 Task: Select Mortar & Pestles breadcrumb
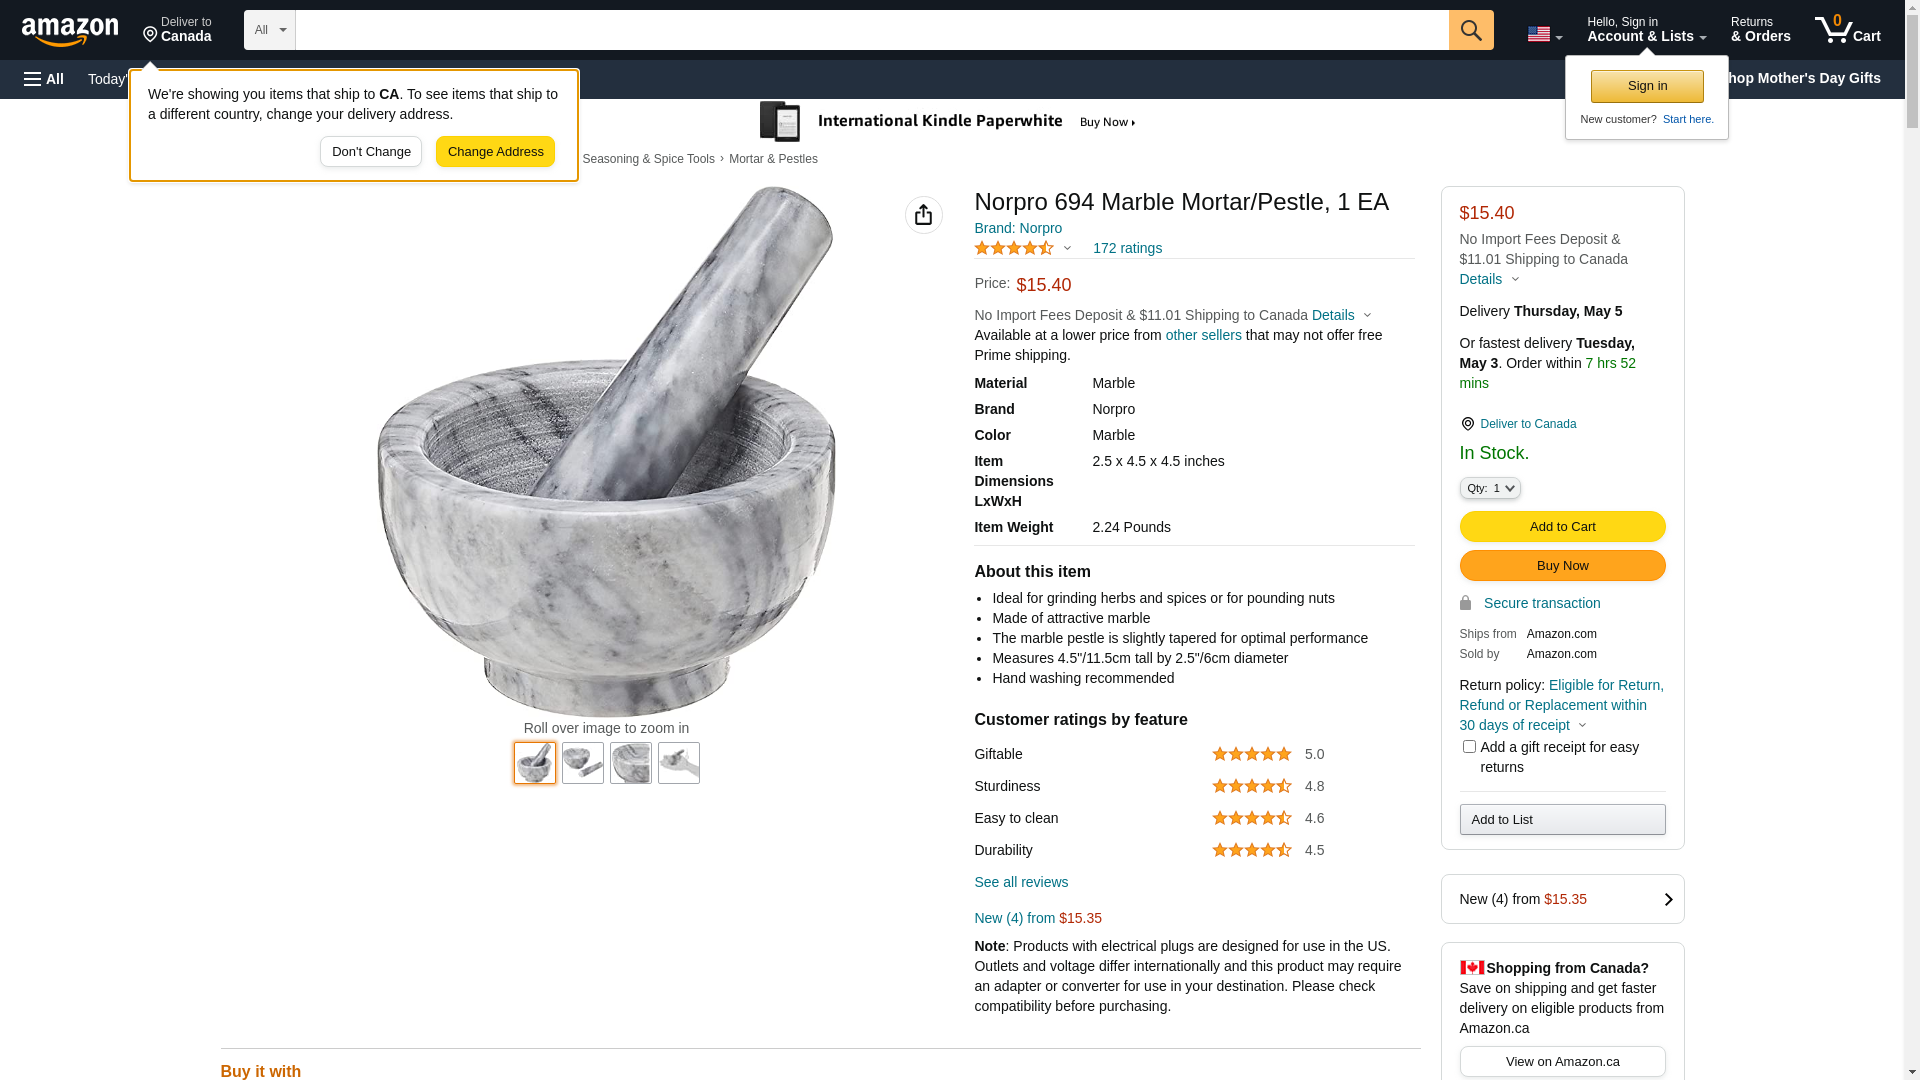point(773,159)
